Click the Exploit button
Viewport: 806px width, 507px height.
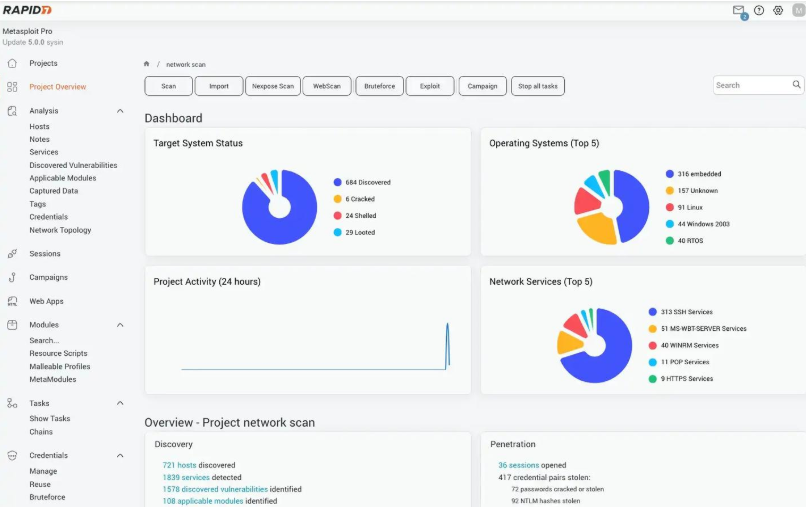click(x=430, y=86)
